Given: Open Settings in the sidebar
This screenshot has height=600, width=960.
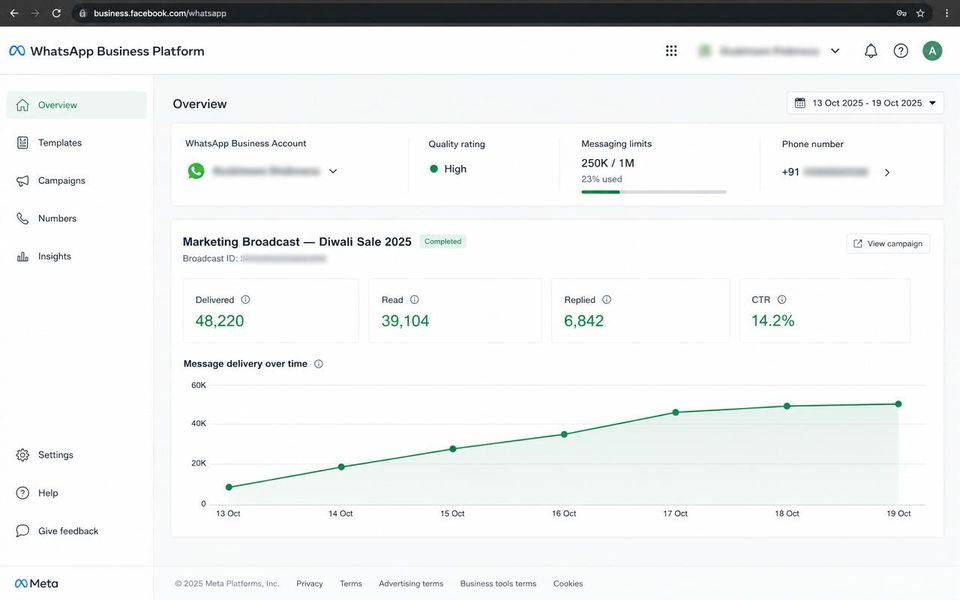Looking at the screenshot, I should click(x=77, y=455).
